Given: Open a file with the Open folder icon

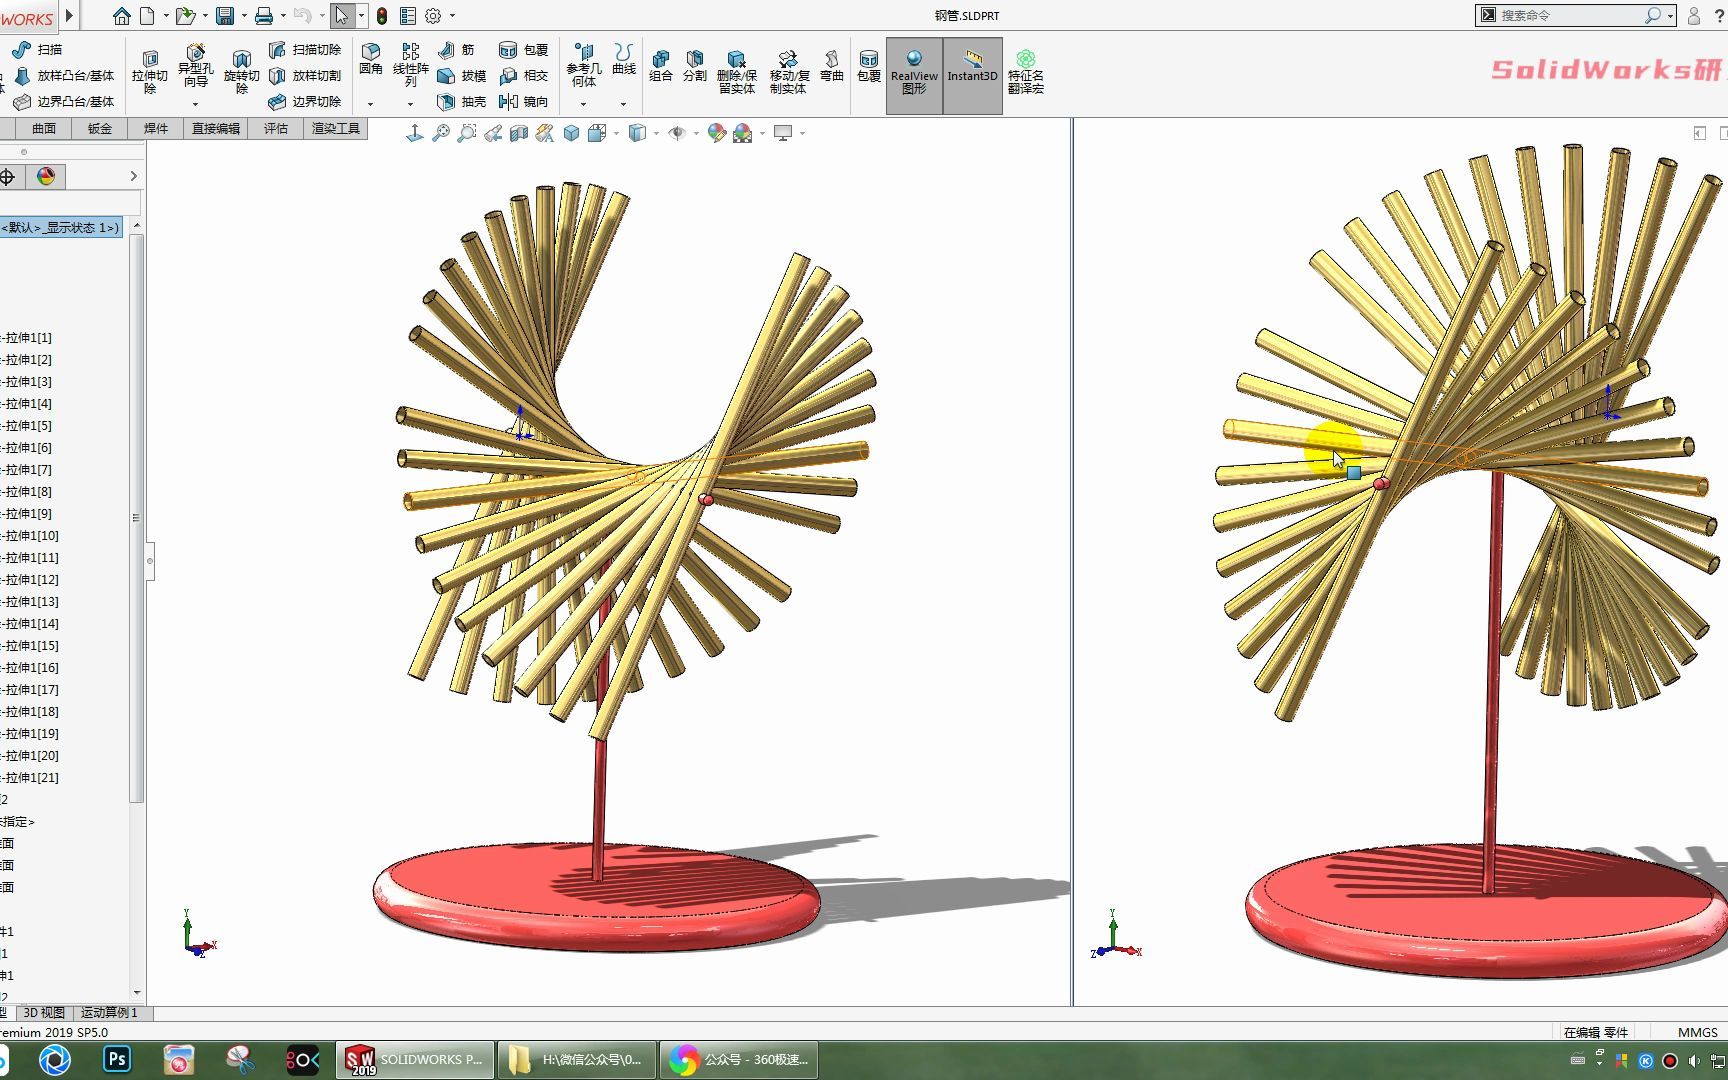Looking at the screenshot, I should [185, 16].
